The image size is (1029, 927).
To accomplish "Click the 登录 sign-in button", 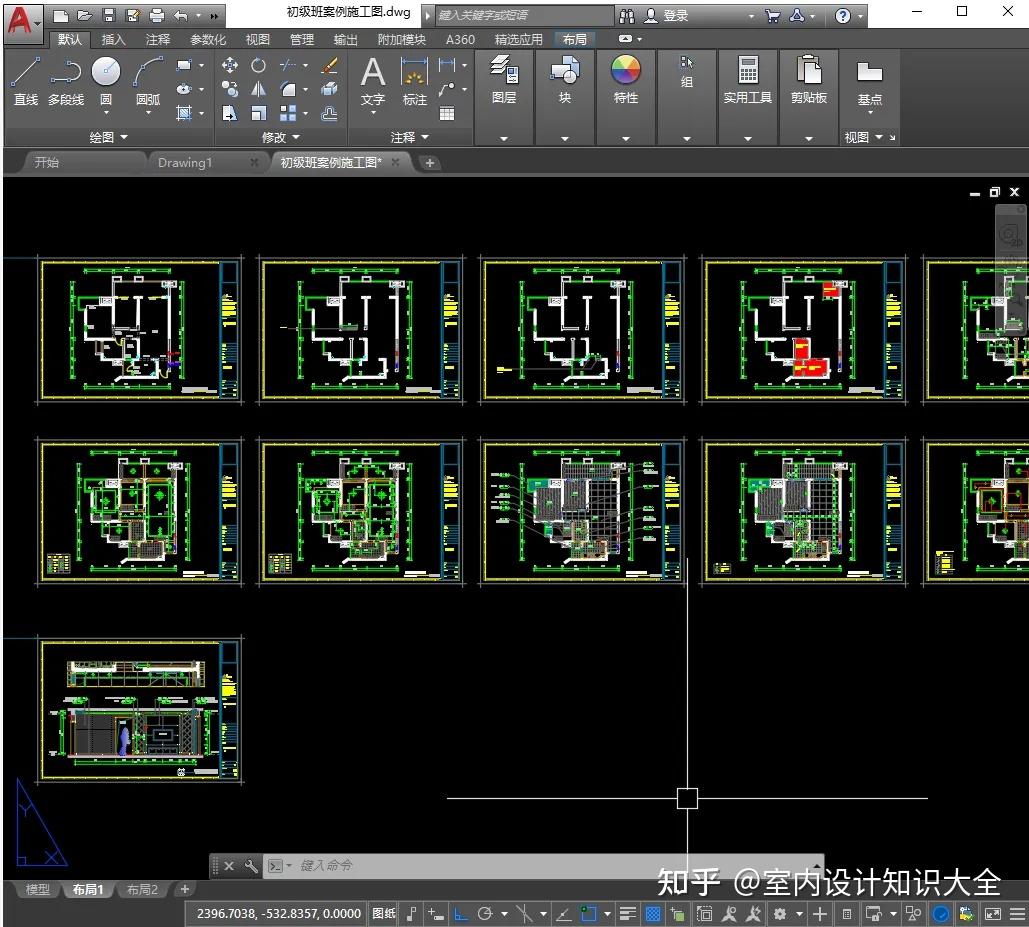I will 676,16.
